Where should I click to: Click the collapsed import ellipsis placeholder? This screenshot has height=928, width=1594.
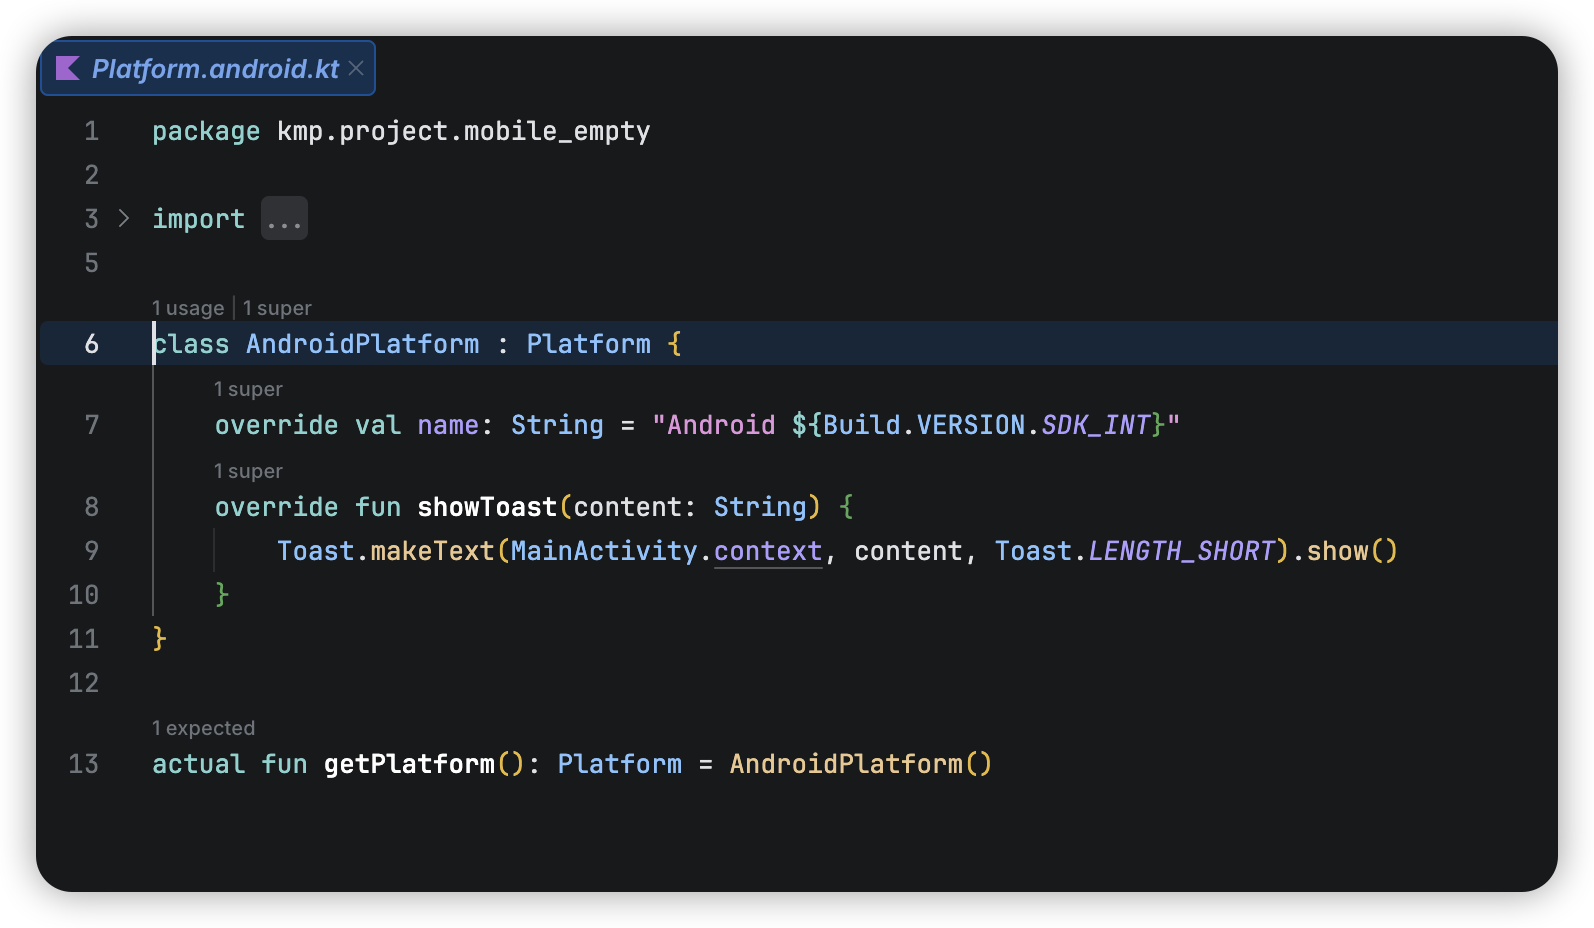click(284, 219)
